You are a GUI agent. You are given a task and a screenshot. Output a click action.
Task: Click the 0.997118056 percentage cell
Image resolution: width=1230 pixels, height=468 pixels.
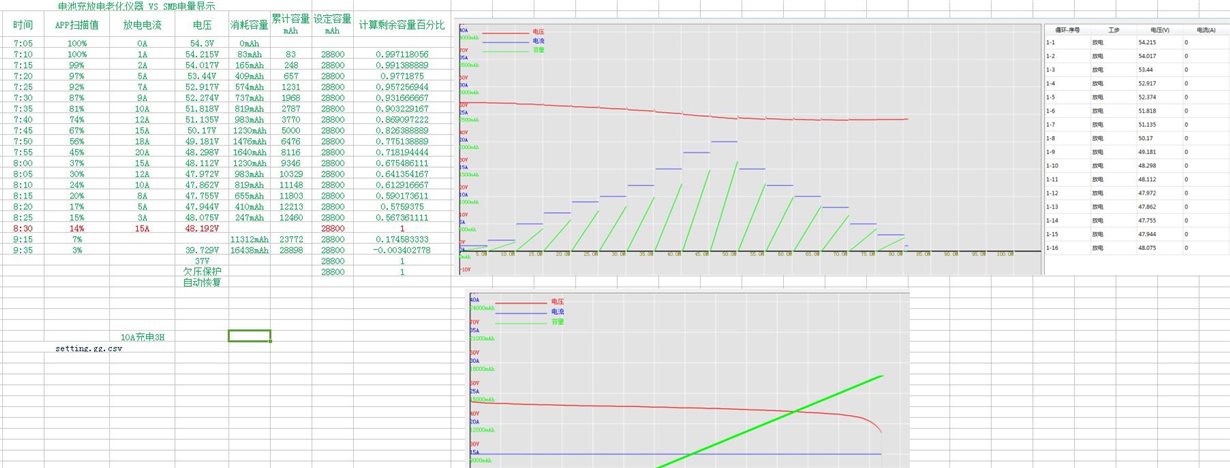[x=401, y=54]
